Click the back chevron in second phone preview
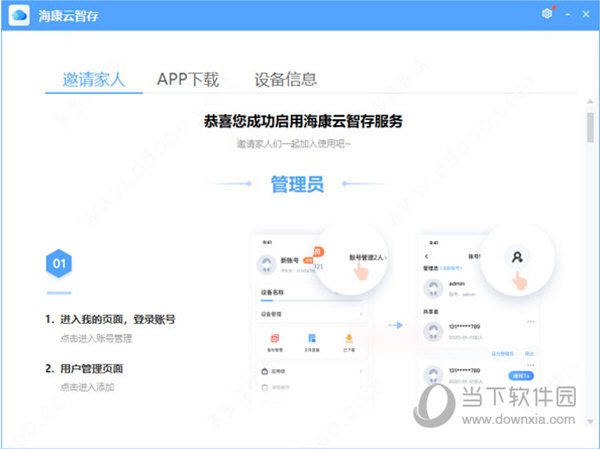 (427, 256)
